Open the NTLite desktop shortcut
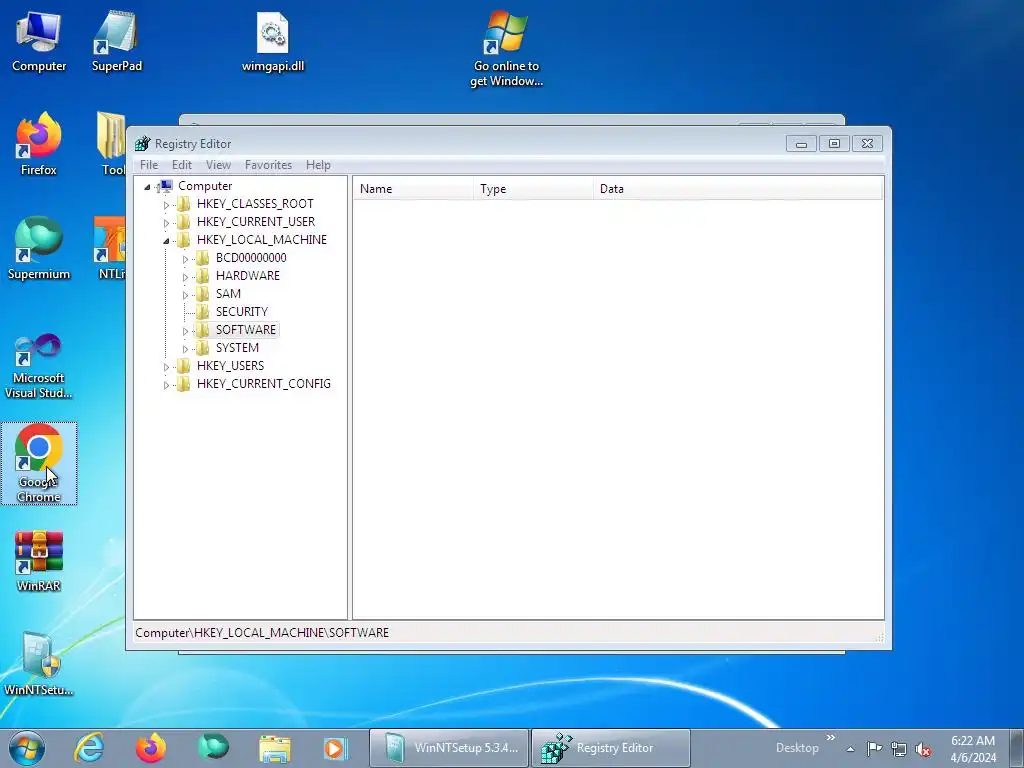Image resolution: width=1024 pixels, height=768 pixels. (110, 249)
